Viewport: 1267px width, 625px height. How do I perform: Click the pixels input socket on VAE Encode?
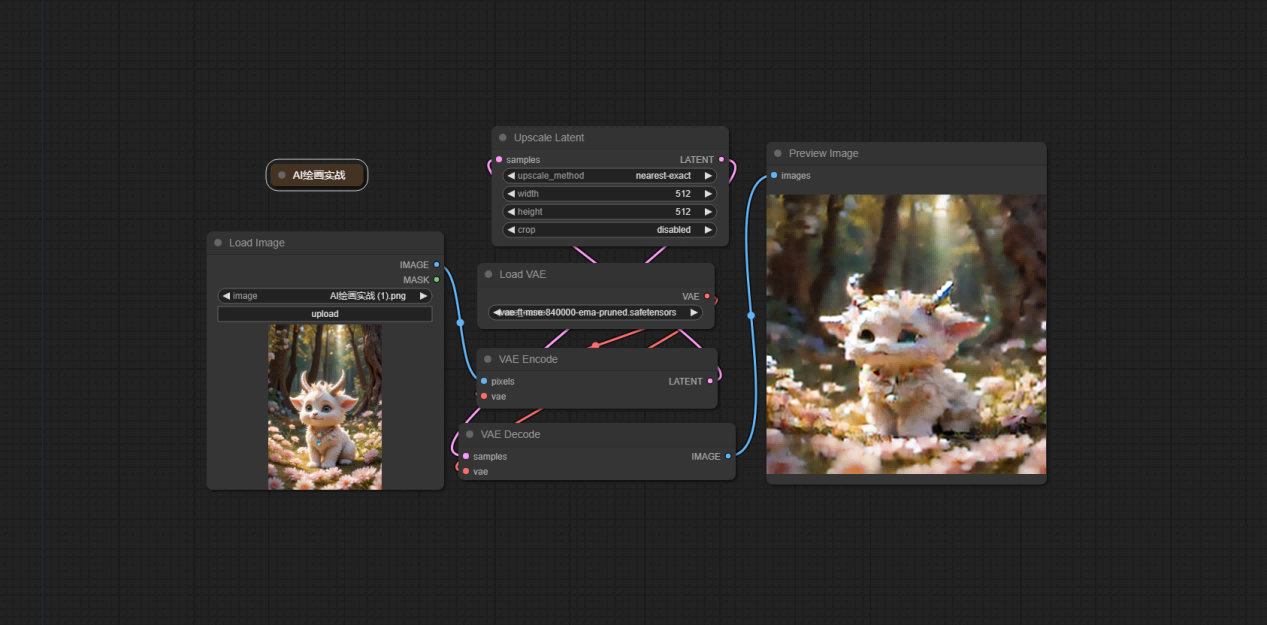(484, 381)
